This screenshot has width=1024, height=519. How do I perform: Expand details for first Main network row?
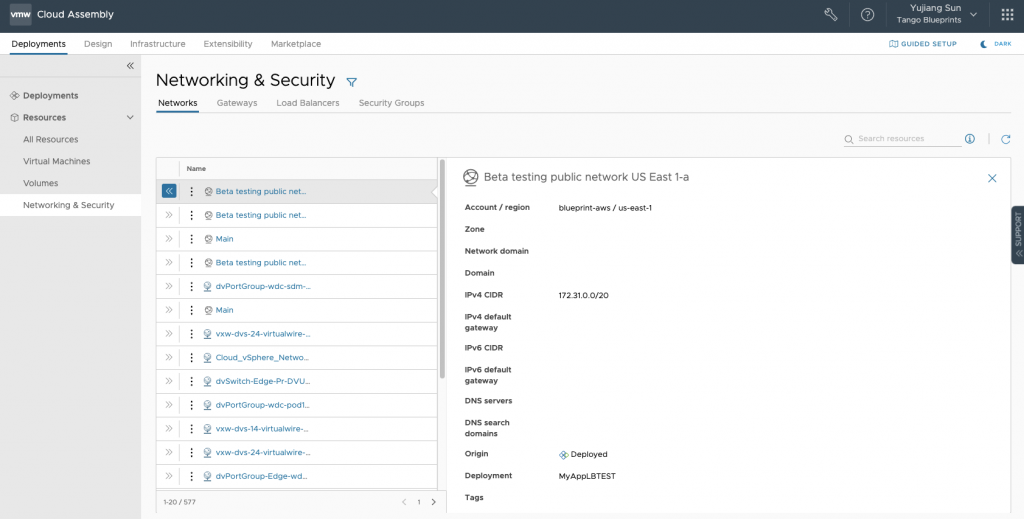coord(169,239)
